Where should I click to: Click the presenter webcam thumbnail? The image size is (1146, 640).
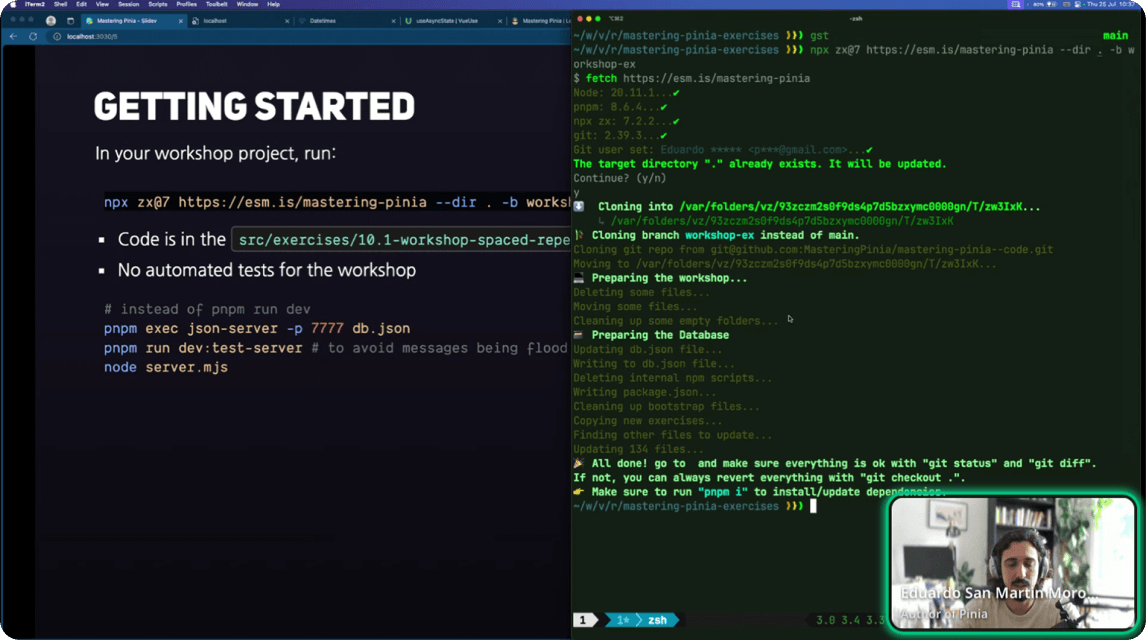click(1012, 562)
